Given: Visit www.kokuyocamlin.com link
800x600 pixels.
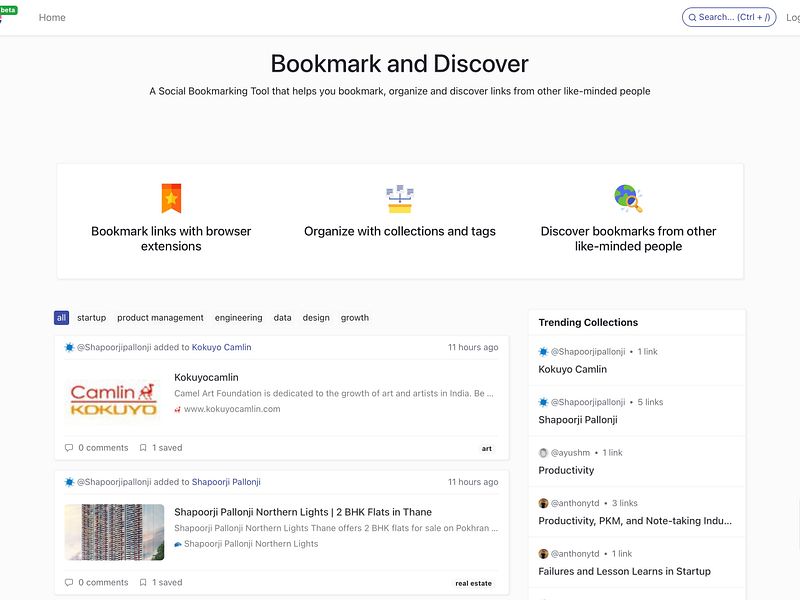Looking at the screenshot, I should tap(232, 409).
